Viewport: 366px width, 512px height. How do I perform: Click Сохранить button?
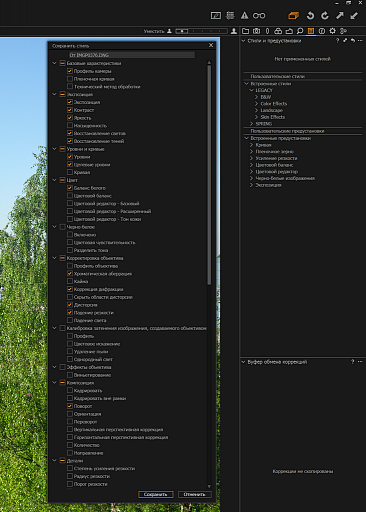point(156,494)
